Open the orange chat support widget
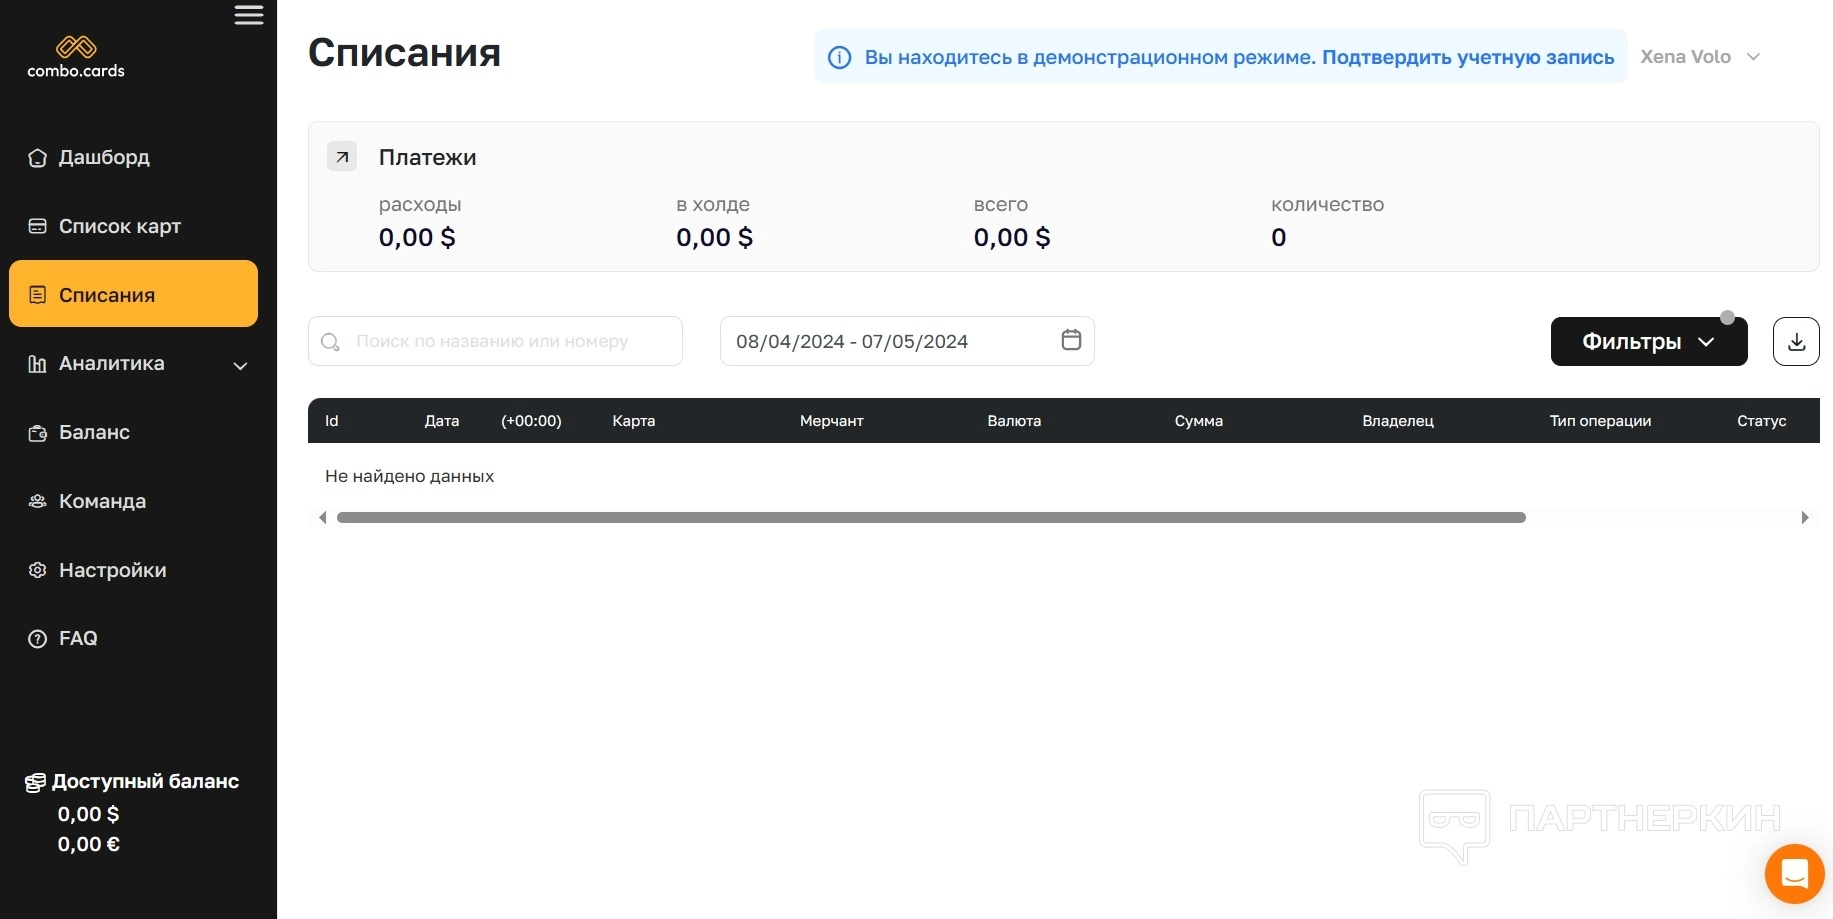 1794,873
